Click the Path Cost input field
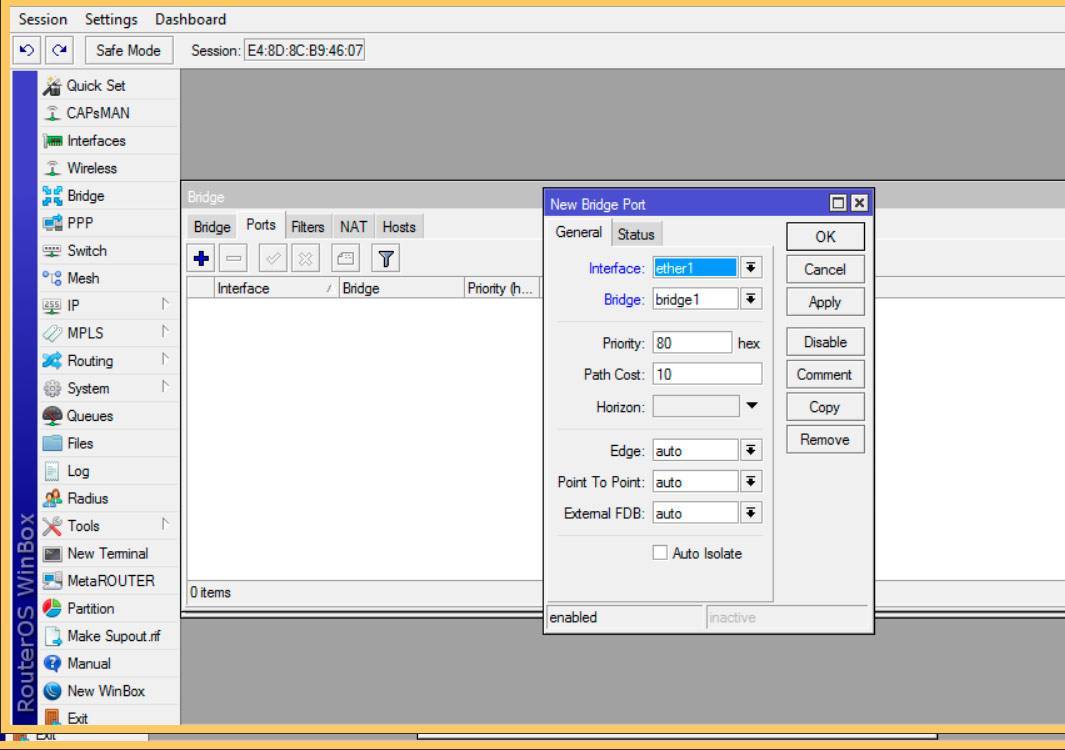The height and width of the screenshot is (750, 1065). coord(707,374)
